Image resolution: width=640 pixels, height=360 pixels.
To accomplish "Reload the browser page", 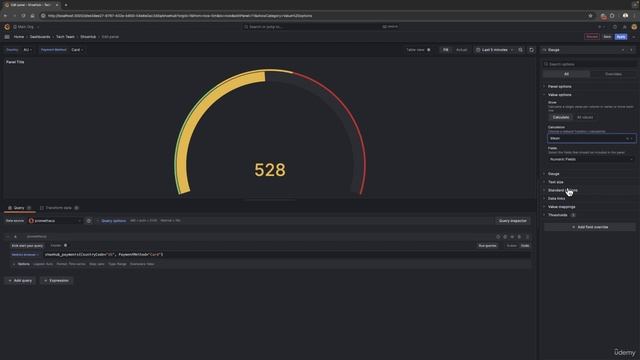I will tap(23, 16).
